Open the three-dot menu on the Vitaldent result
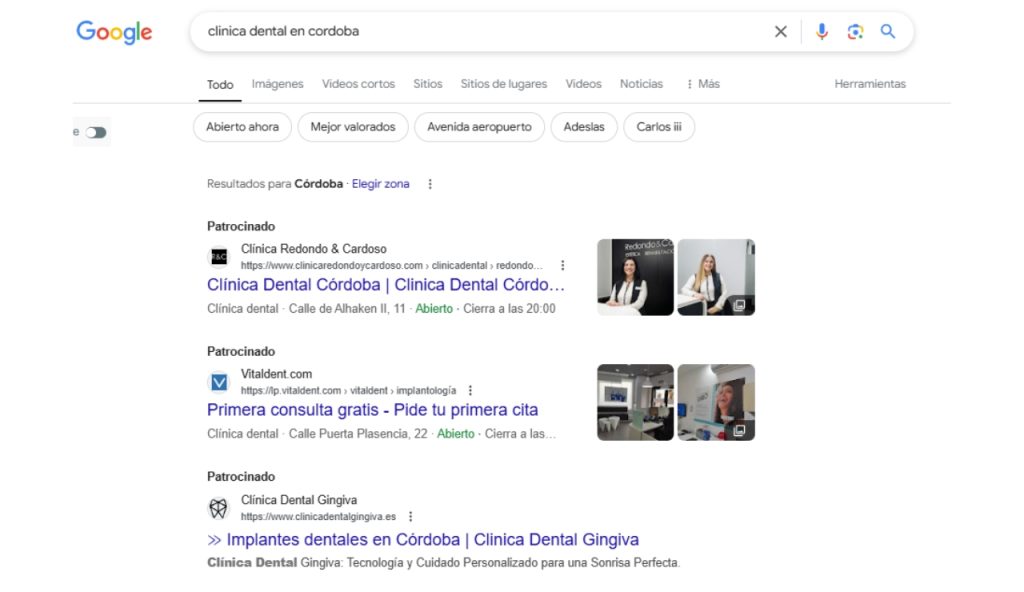This screenshot has width=1024, height=592. pyautogui.click(x=470, y=389)
